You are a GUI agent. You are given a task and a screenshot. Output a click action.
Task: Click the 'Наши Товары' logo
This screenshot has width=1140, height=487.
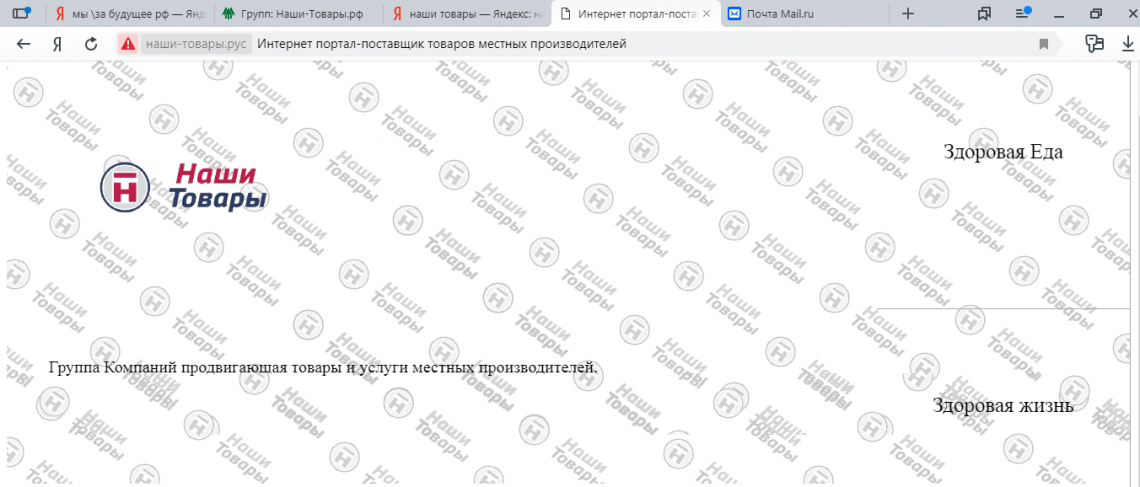pos(182,188)
